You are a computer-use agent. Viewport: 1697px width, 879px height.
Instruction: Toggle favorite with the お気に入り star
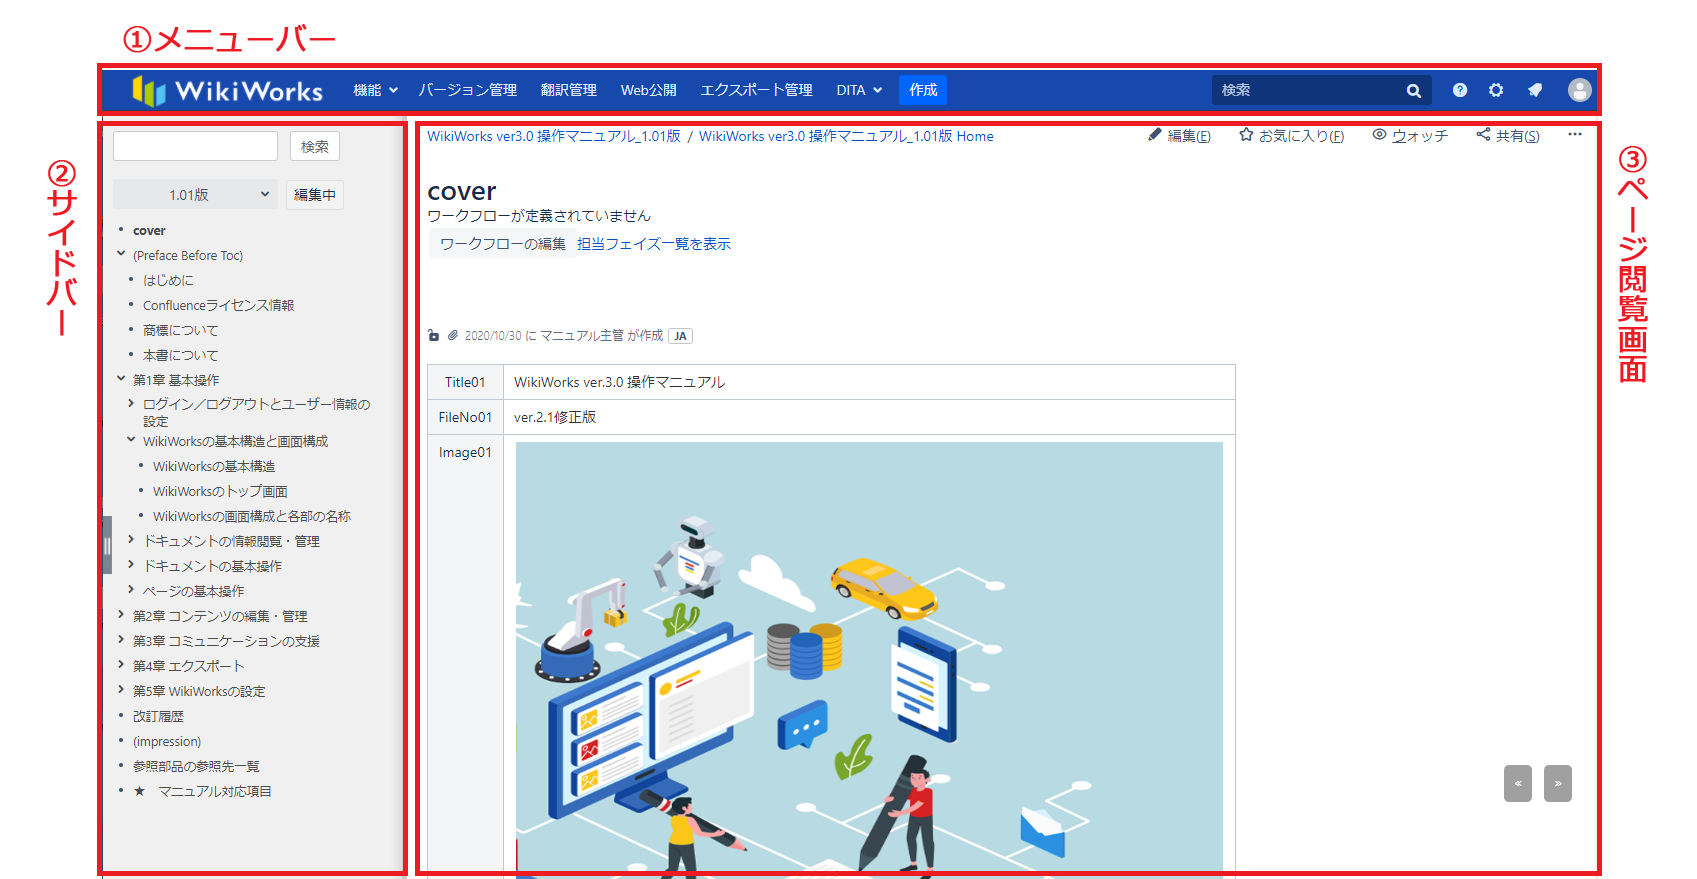(1246, 135)
